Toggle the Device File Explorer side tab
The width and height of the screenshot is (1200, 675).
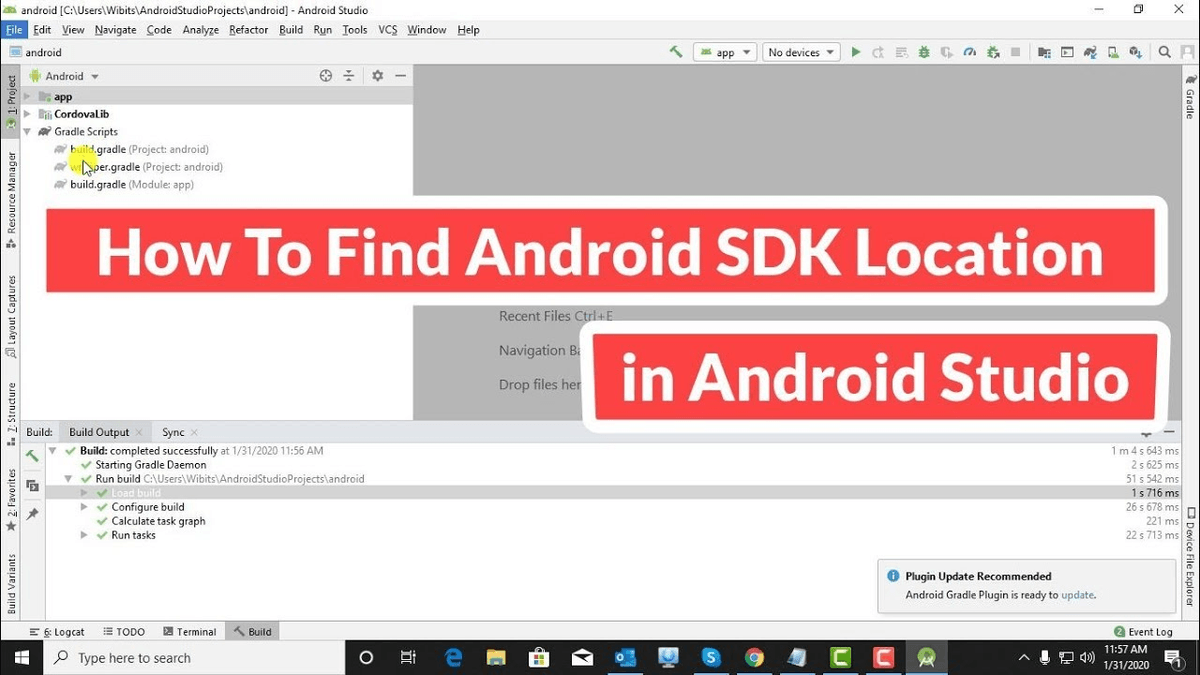point(1190,557)
